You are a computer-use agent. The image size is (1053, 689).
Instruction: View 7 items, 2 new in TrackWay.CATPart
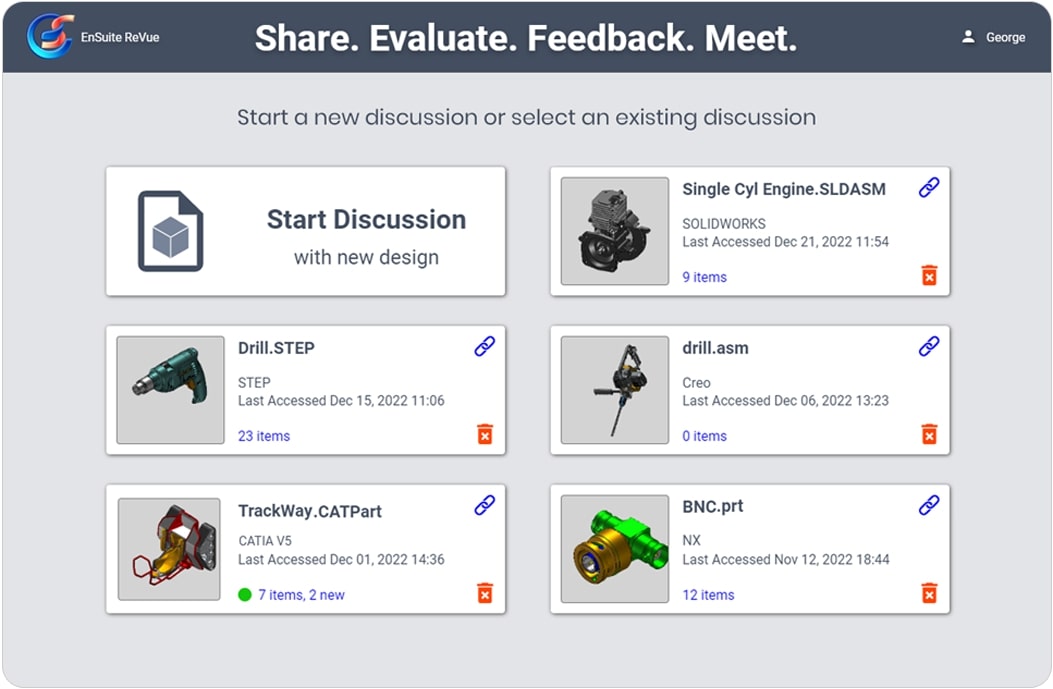pyautogui.click(x=301, y=595)
